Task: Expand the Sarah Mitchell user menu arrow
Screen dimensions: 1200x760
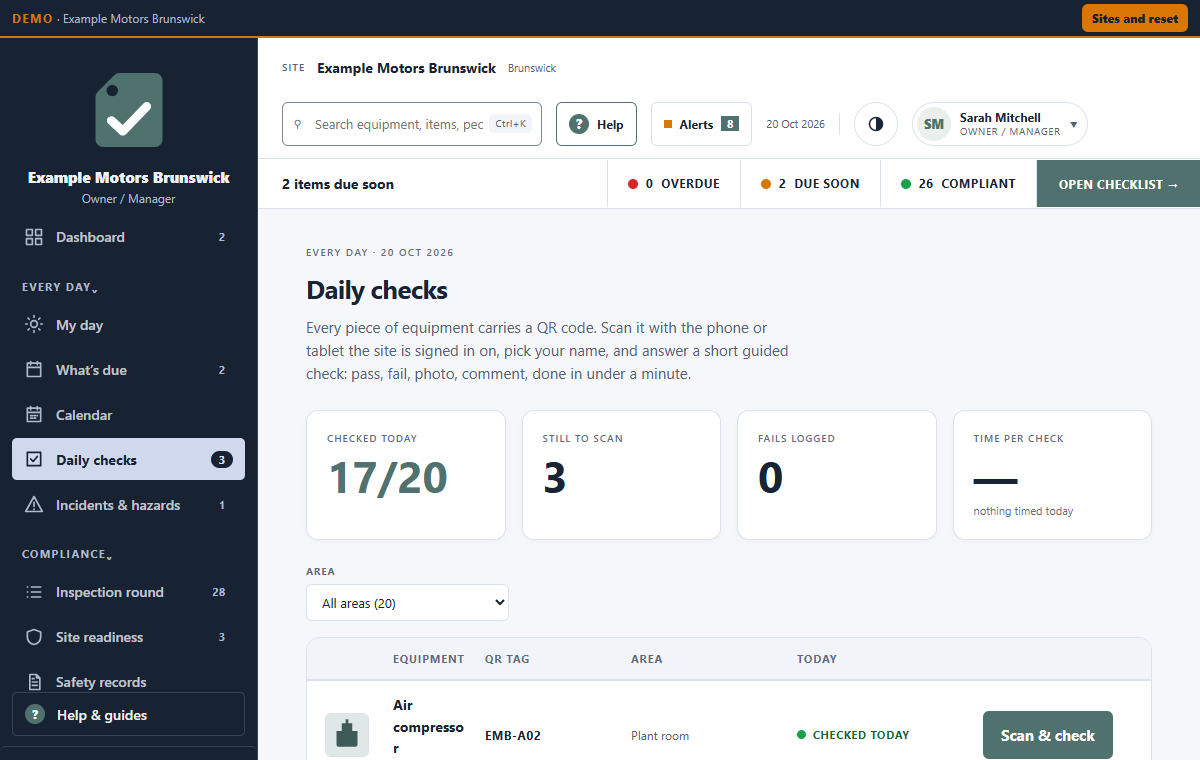Action: 1074,125
